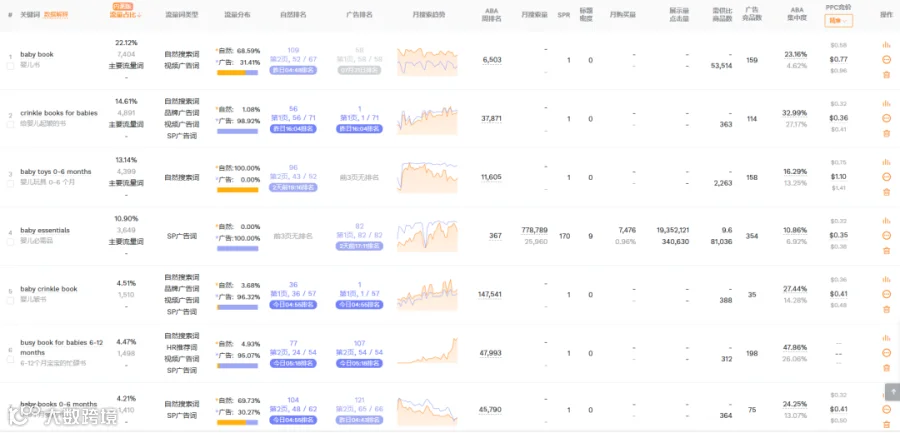The height and width of the screenshot is (433, 900).
Task: Click monthly searches value 778,789
Action: point(534,230)
